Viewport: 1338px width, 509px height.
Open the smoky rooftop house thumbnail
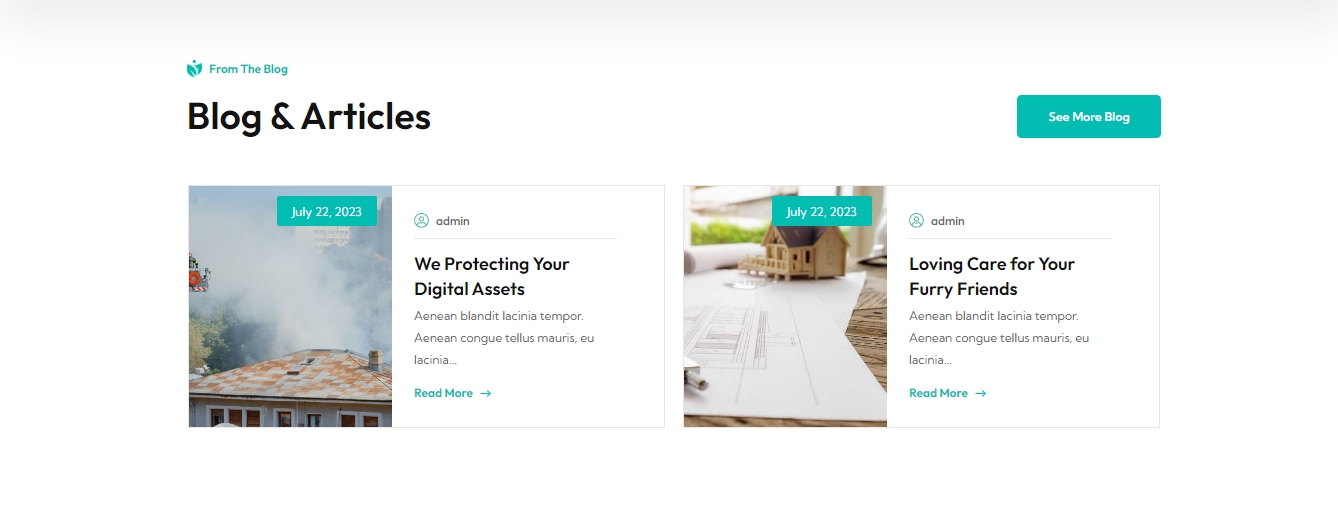pos(290,306)
